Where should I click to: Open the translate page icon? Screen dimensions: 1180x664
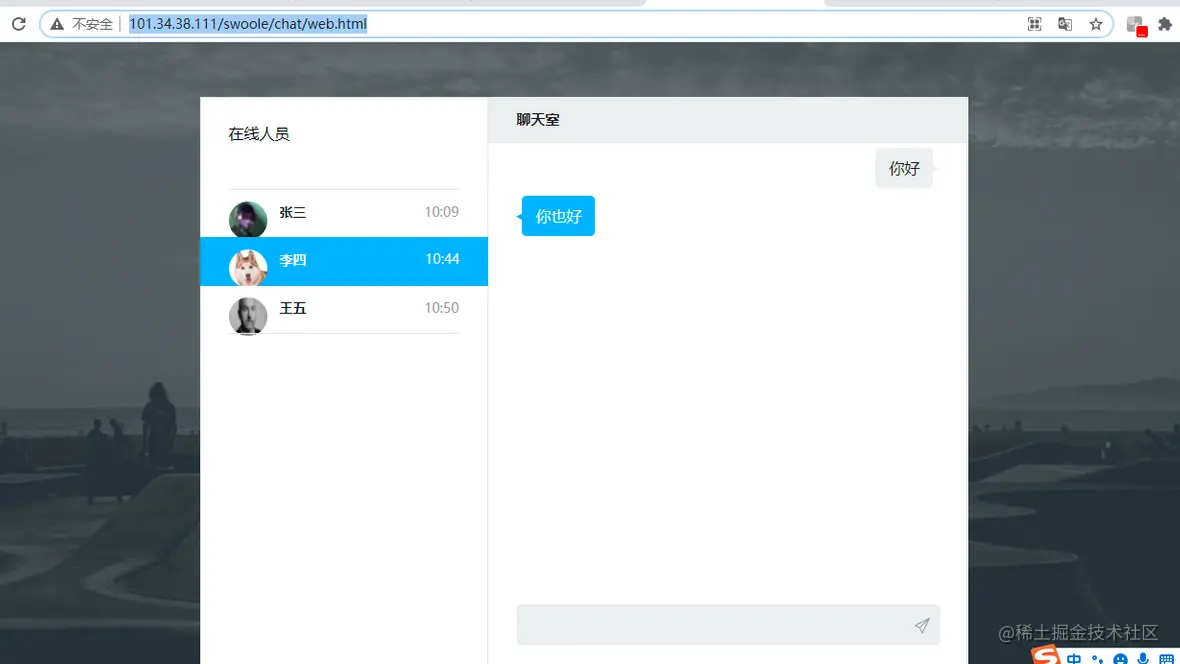coord(1065,24)
